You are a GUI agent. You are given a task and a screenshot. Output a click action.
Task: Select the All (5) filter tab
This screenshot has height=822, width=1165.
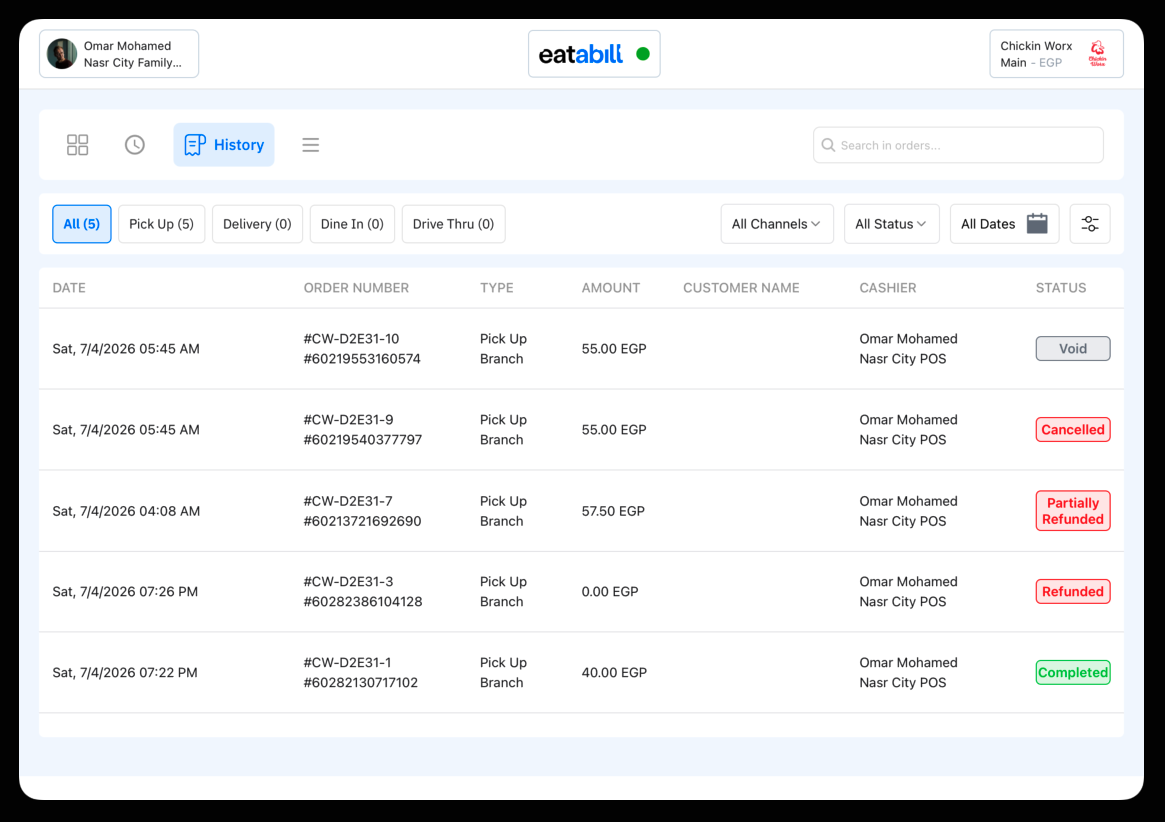pos(82,224)
